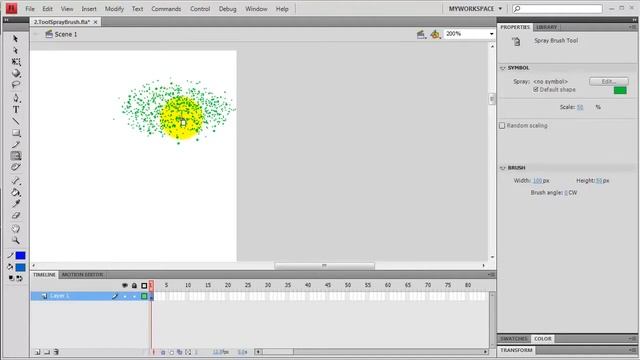Select the Spray Brush tool in toolbar

[16, 156]
